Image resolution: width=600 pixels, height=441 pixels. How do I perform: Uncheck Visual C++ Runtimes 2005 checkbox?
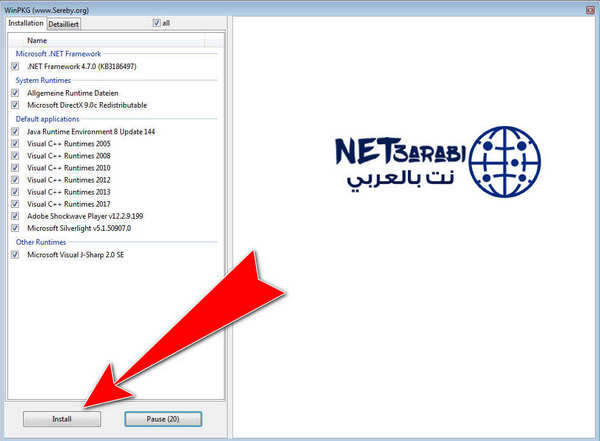15,144
